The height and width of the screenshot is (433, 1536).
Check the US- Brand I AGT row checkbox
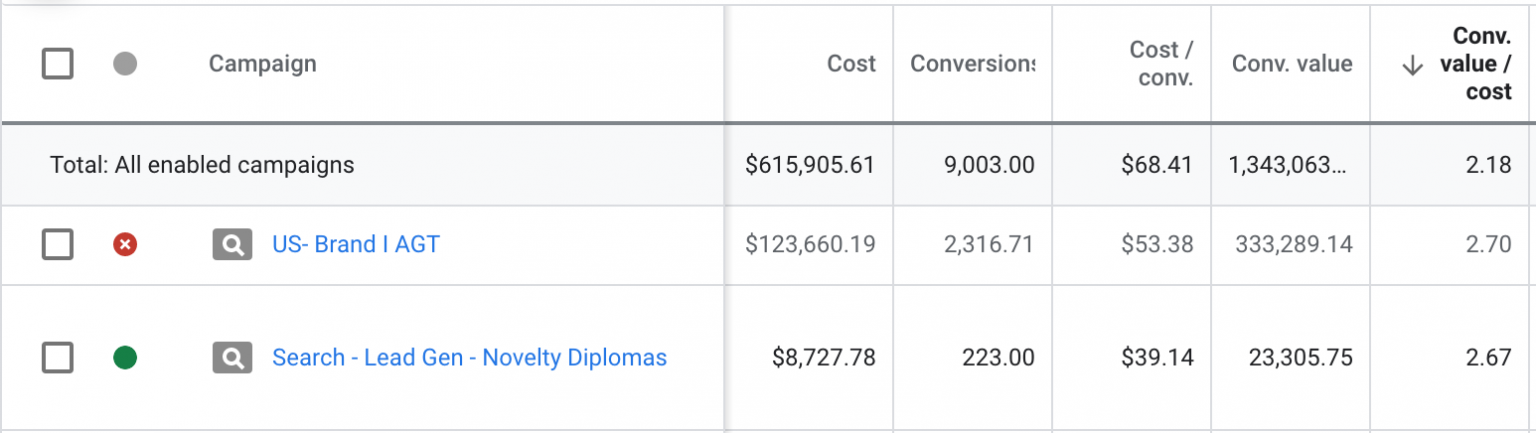pos(57,244)
